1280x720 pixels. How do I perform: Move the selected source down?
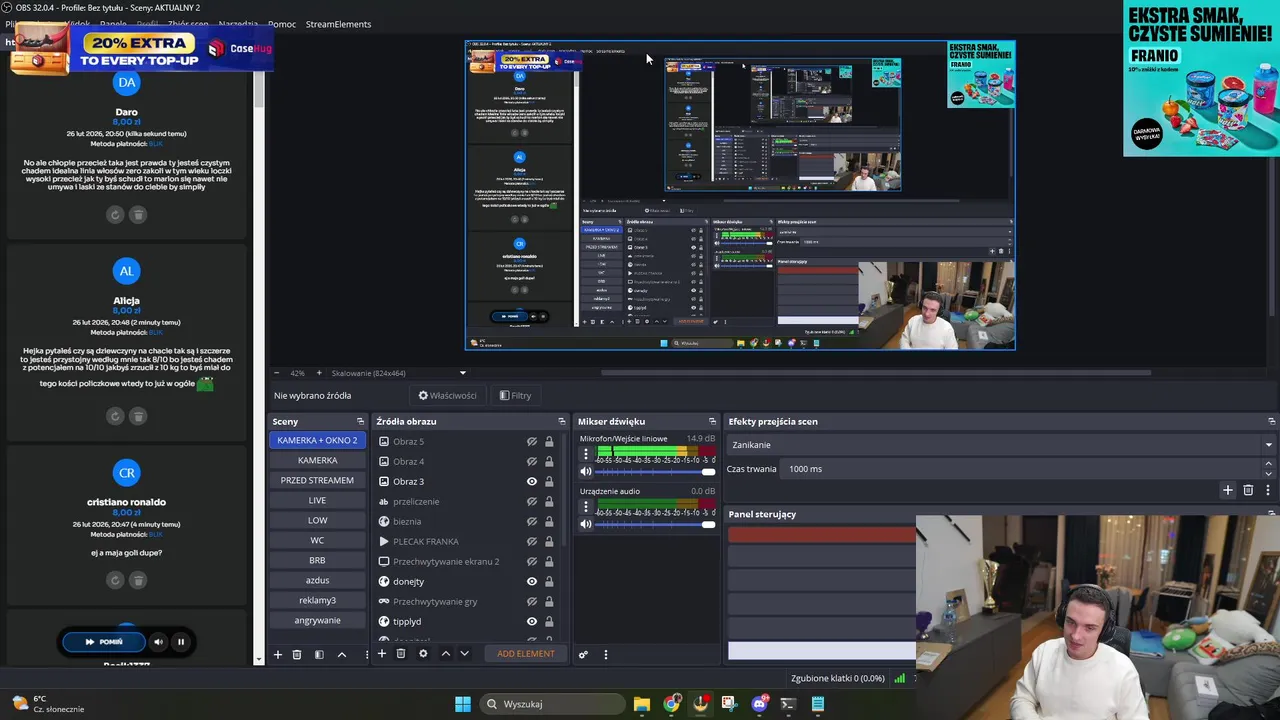pyautogui.click(x=464, y=654)
